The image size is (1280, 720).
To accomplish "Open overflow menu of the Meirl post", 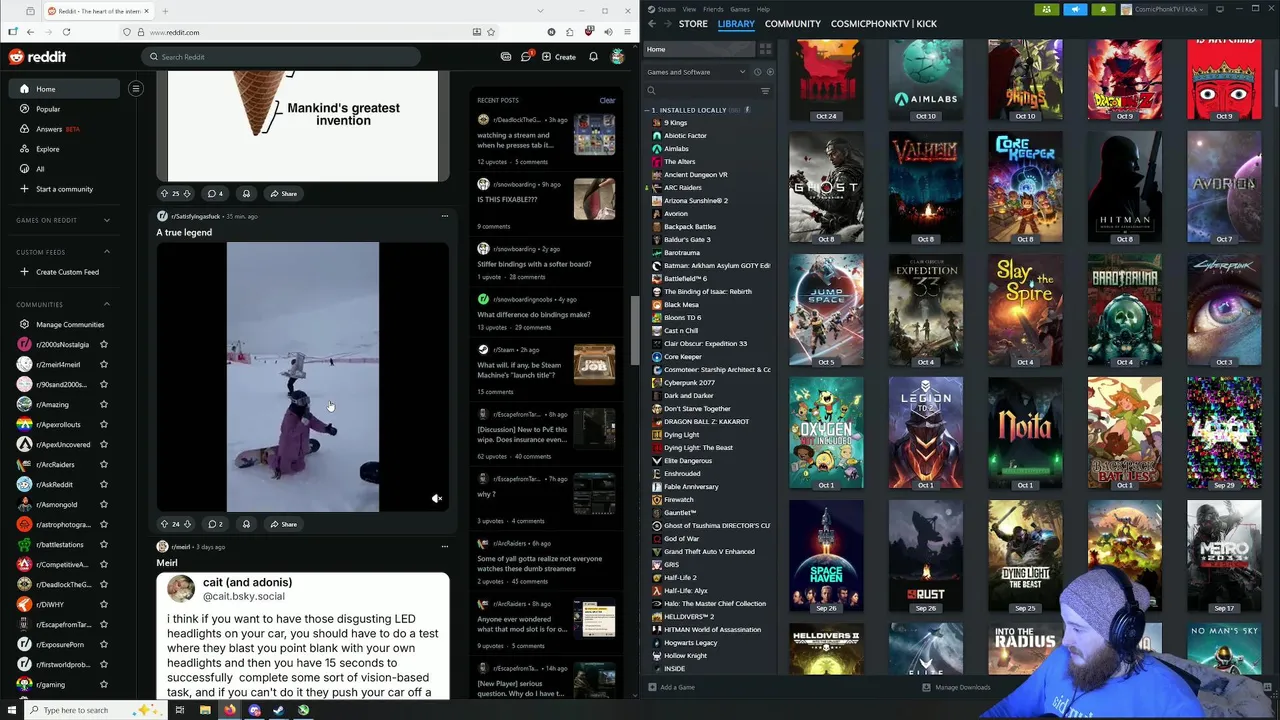I will point(445,547).
